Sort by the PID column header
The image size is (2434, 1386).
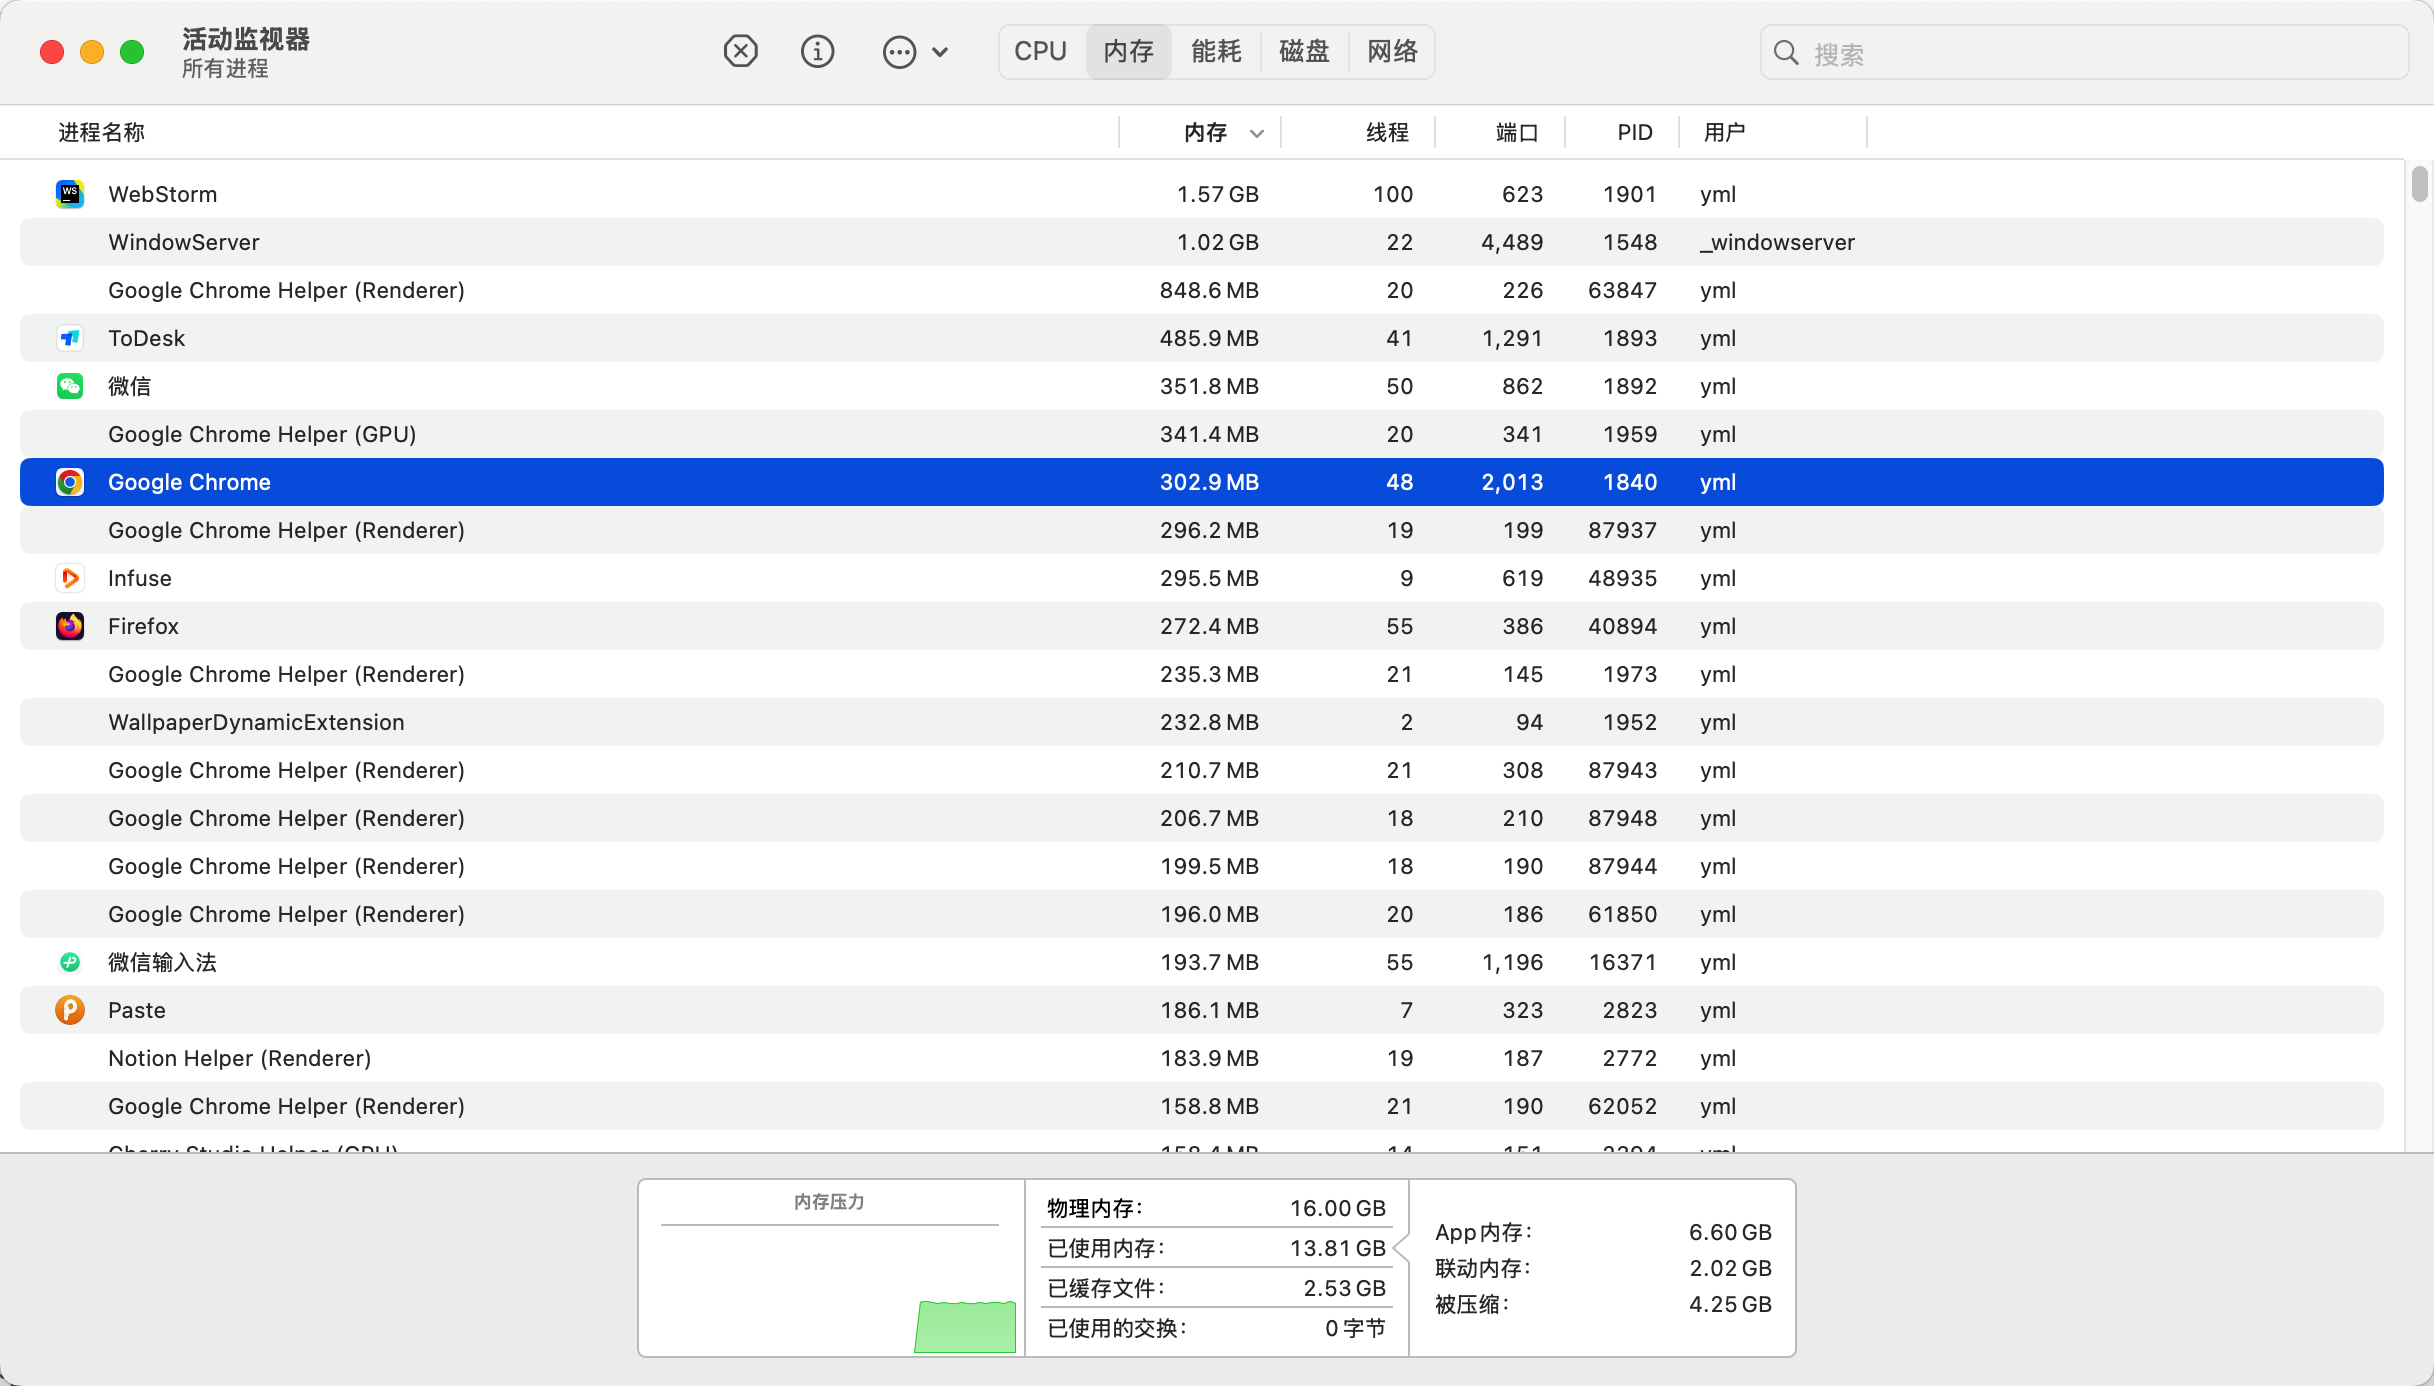point(1635,132)
